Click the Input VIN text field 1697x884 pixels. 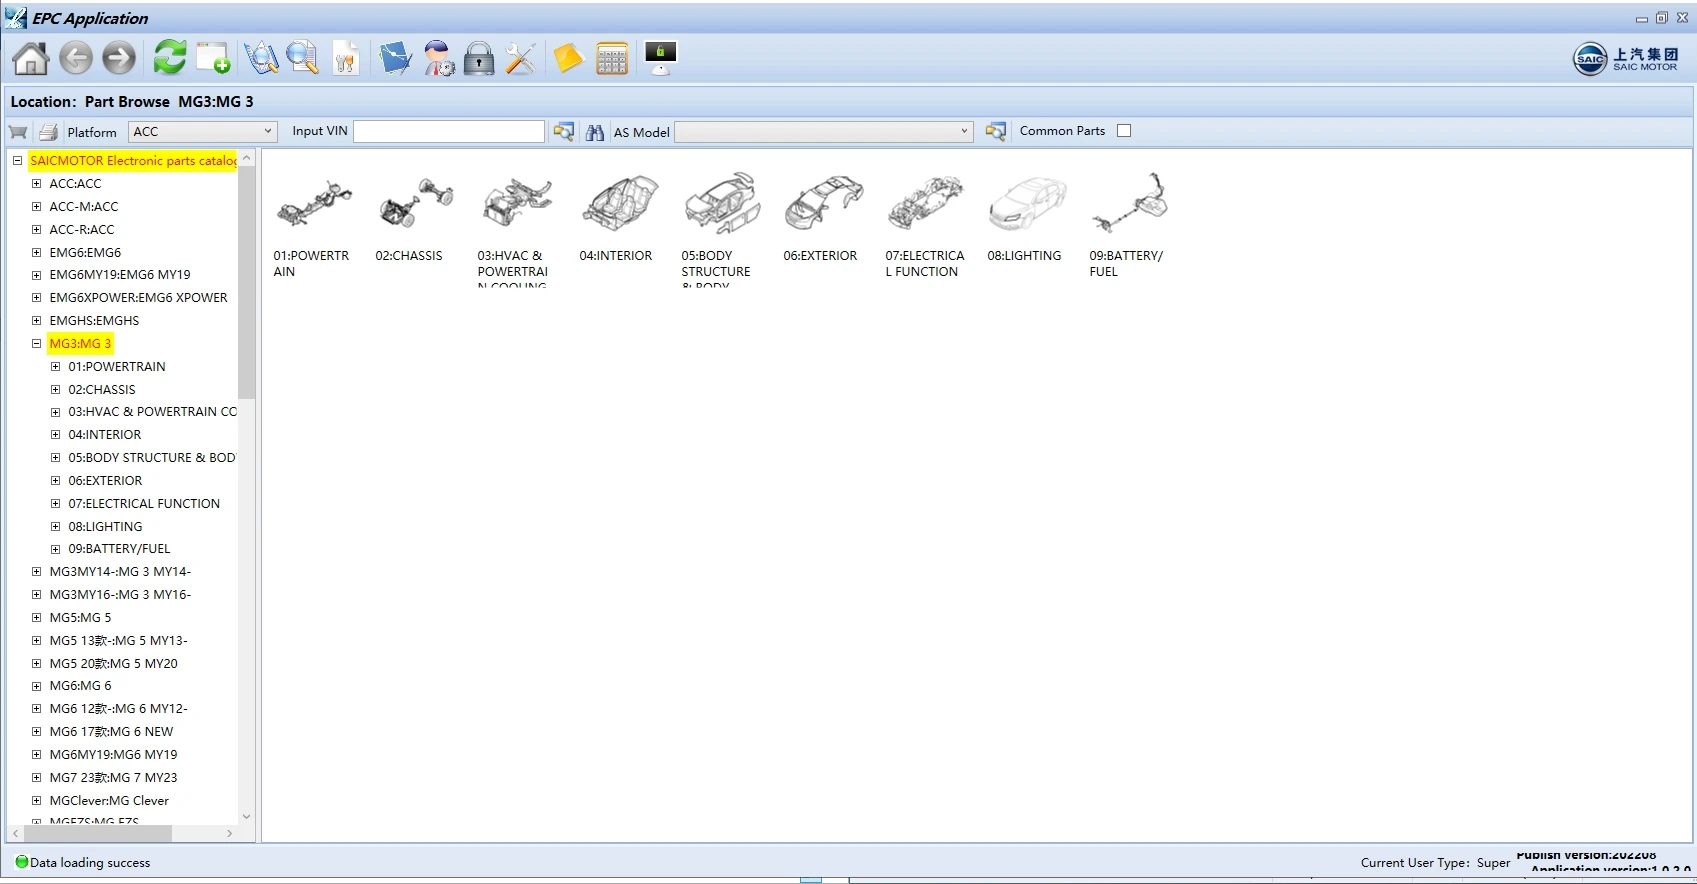tap(449, 132)
